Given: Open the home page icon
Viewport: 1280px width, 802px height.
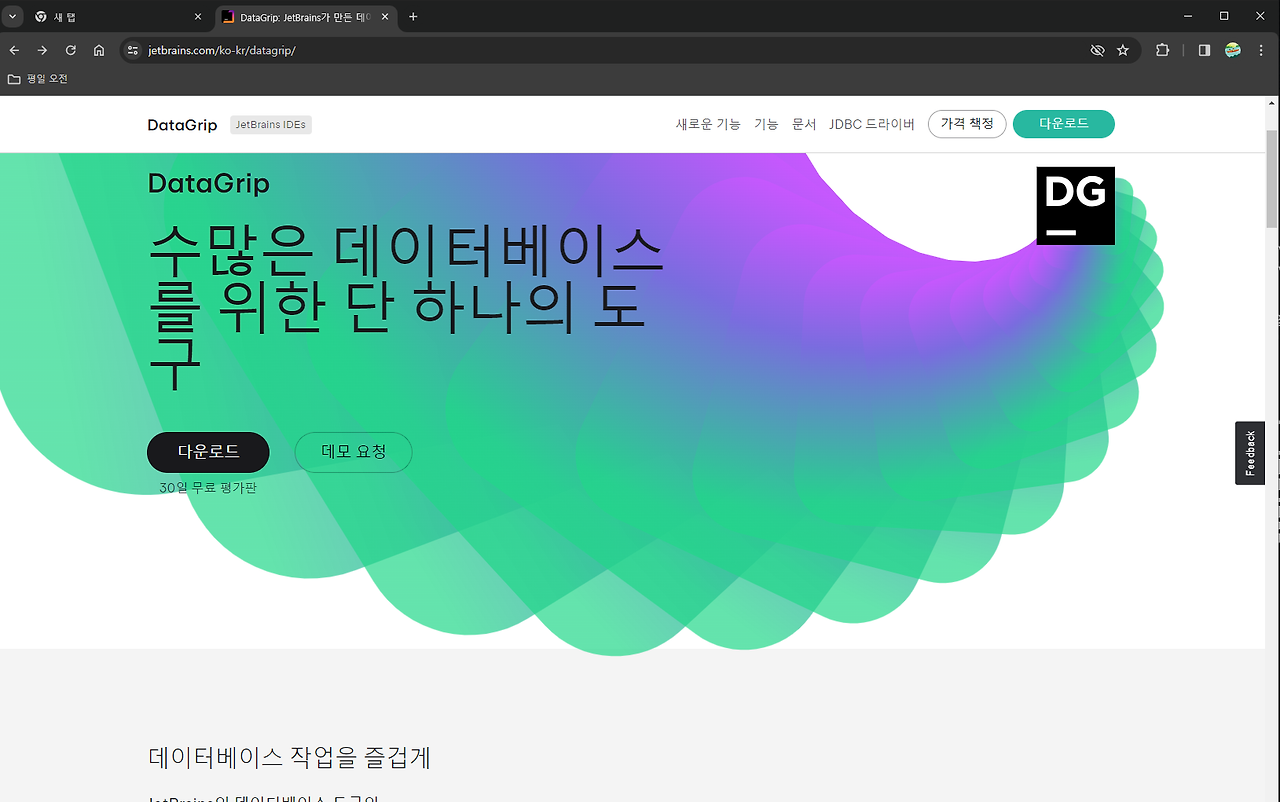Looking at the screenshot, I should tap(99, 50).
